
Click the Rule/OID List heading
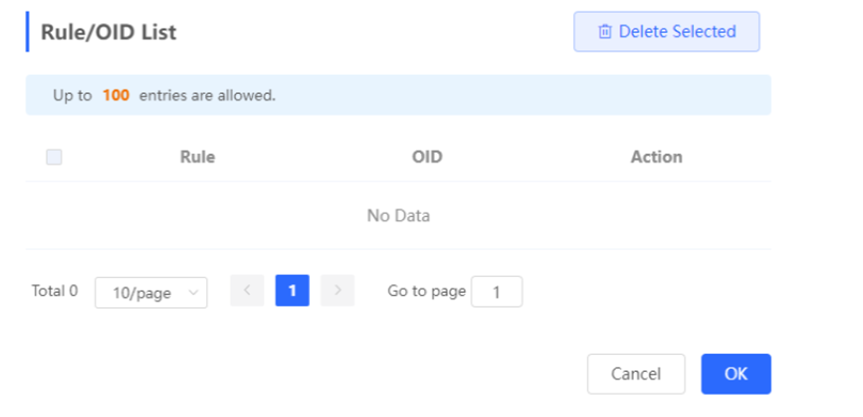(x=108, y=32)
